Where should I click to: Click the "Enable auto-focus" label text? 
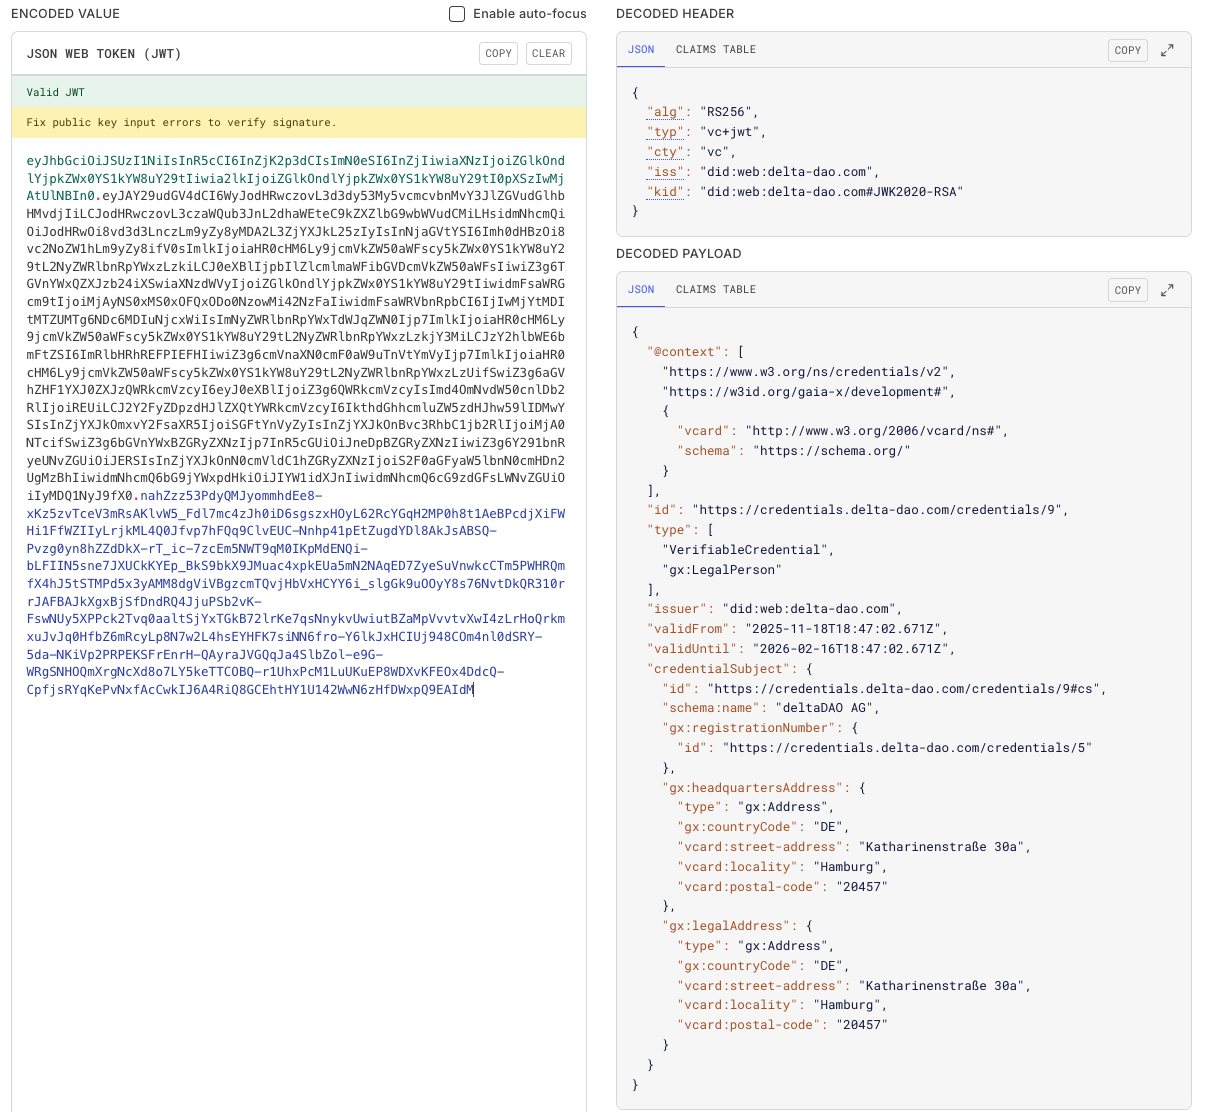529,14
